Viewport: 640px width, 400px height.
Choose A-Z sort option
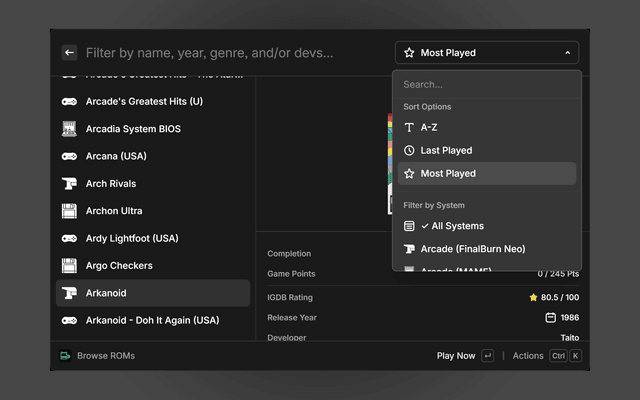pos(487,127)
